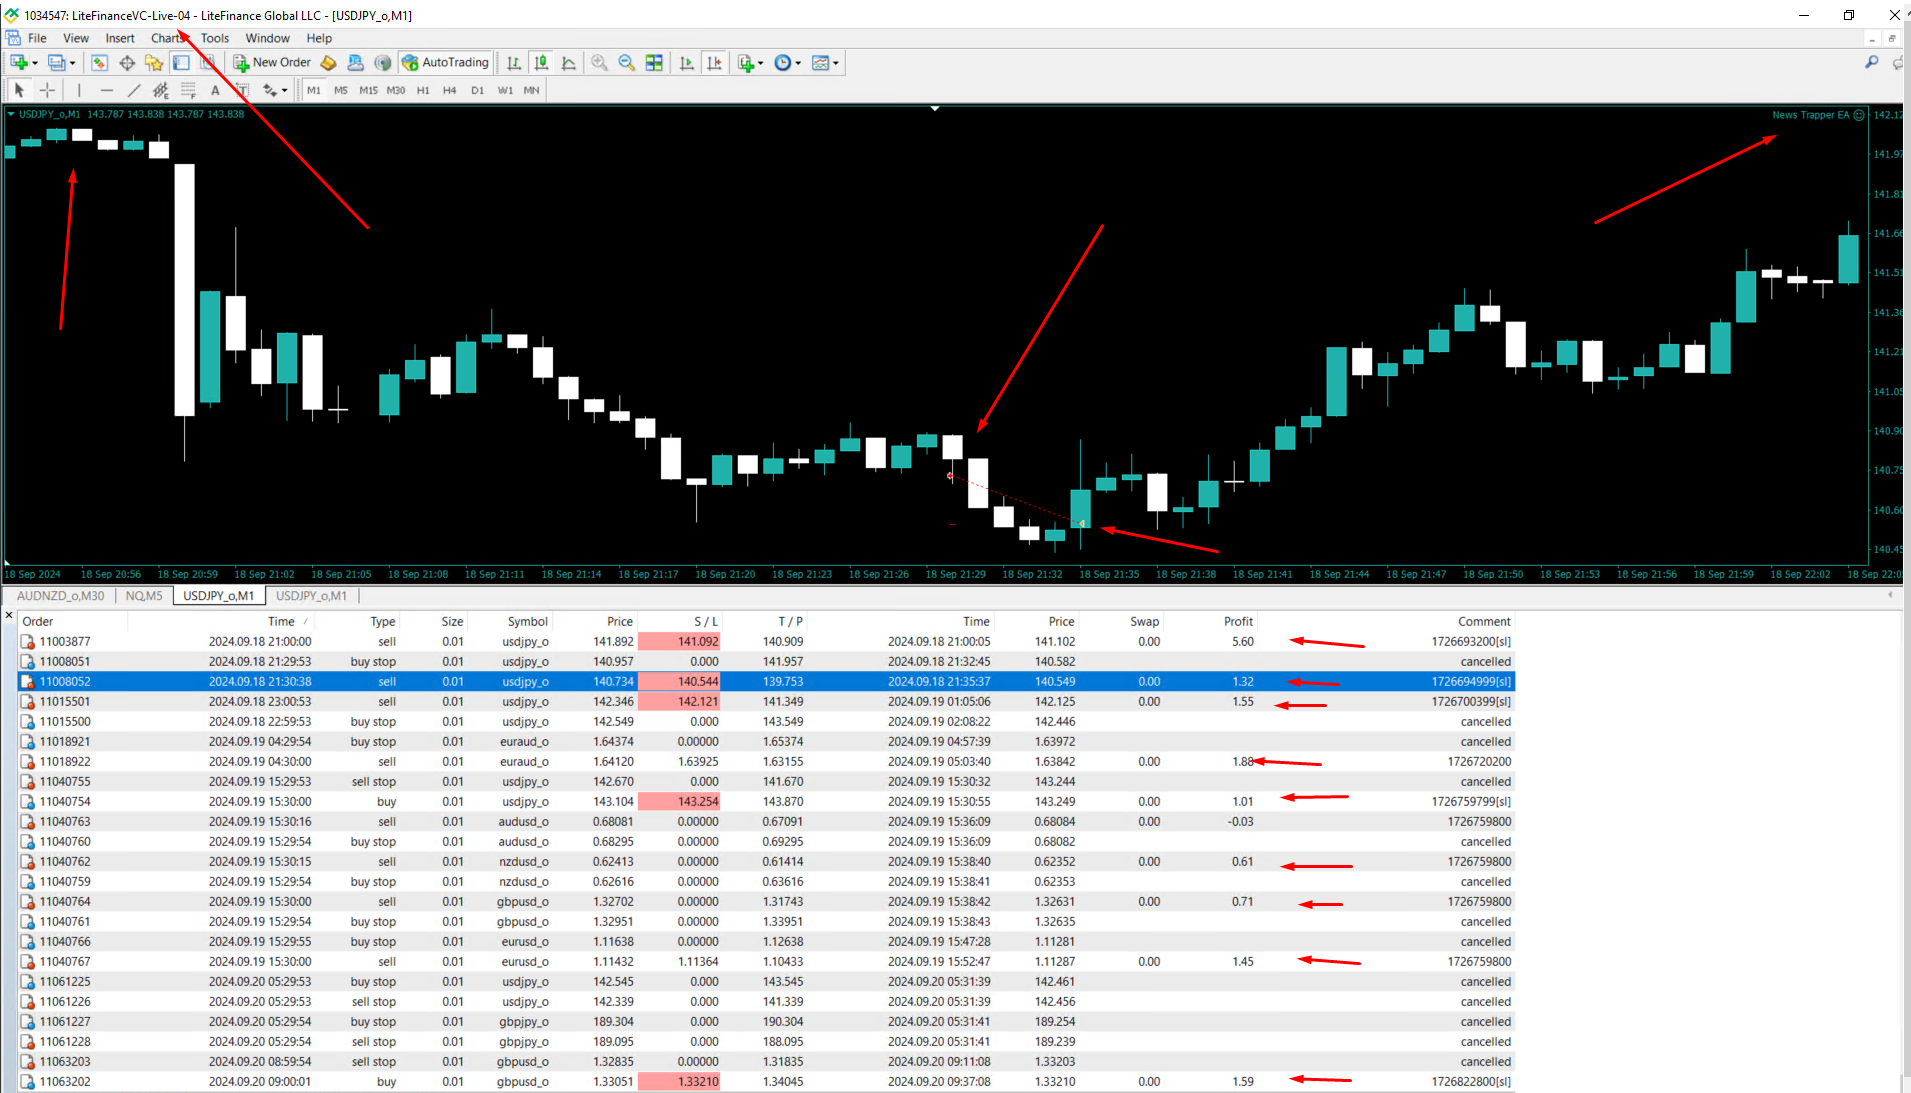Select order 11018922 euraud_o row
The height and width of the screenshot is (1093, 1911).
(766, 762)
